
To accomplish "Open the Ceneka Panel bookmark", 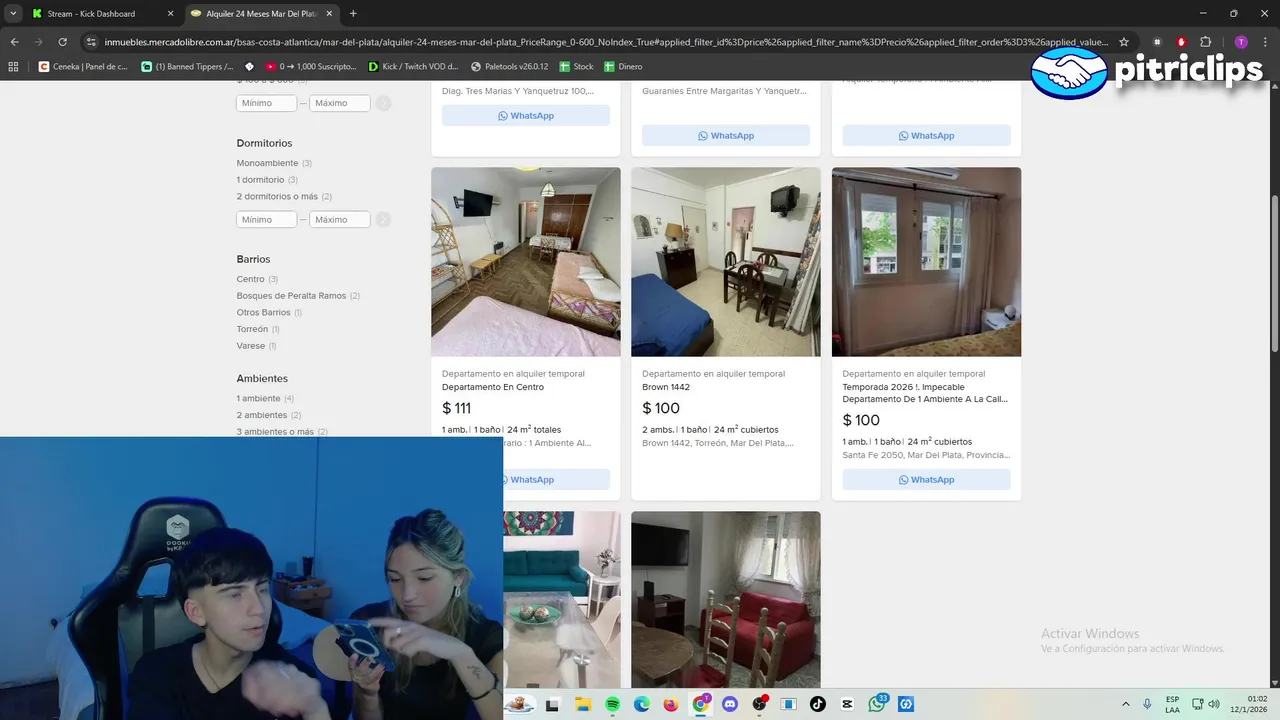I will tap(83, 66).
